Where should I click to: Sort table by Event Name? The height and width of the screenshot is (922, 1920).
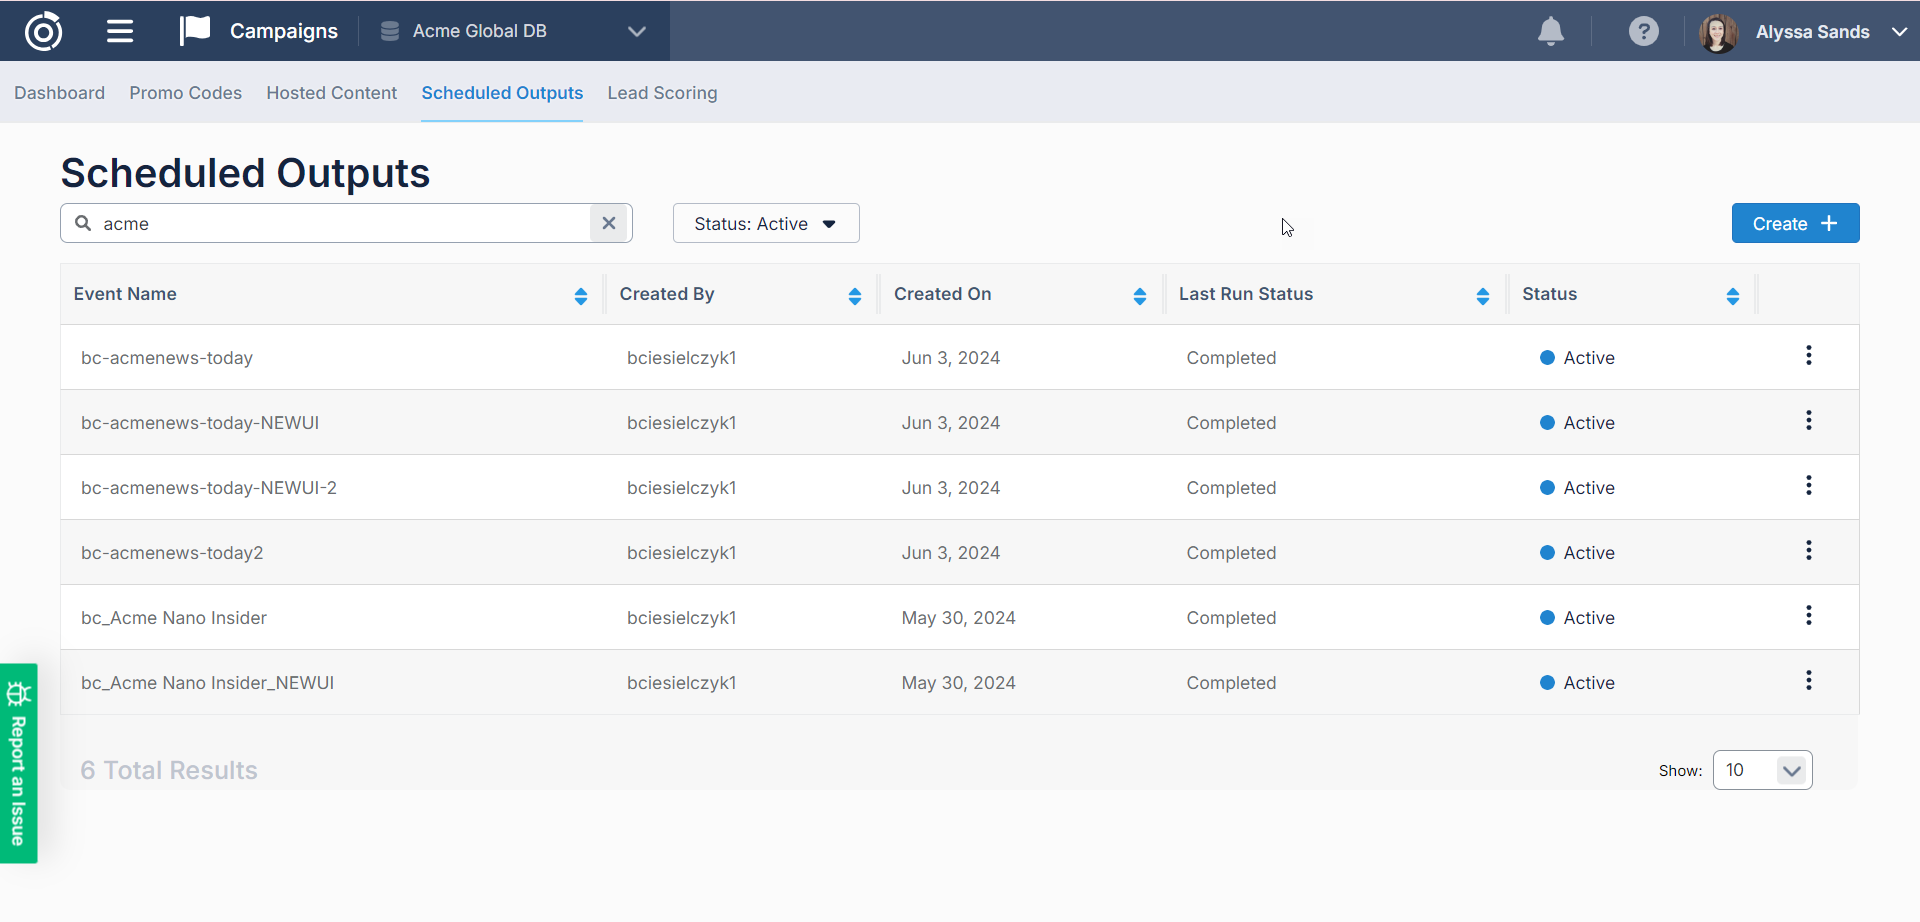[580, 295]
